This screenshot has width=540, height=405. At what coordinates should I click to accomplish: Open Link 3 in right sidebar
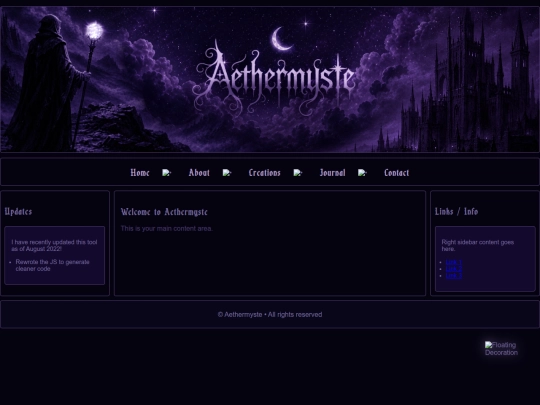454,276
